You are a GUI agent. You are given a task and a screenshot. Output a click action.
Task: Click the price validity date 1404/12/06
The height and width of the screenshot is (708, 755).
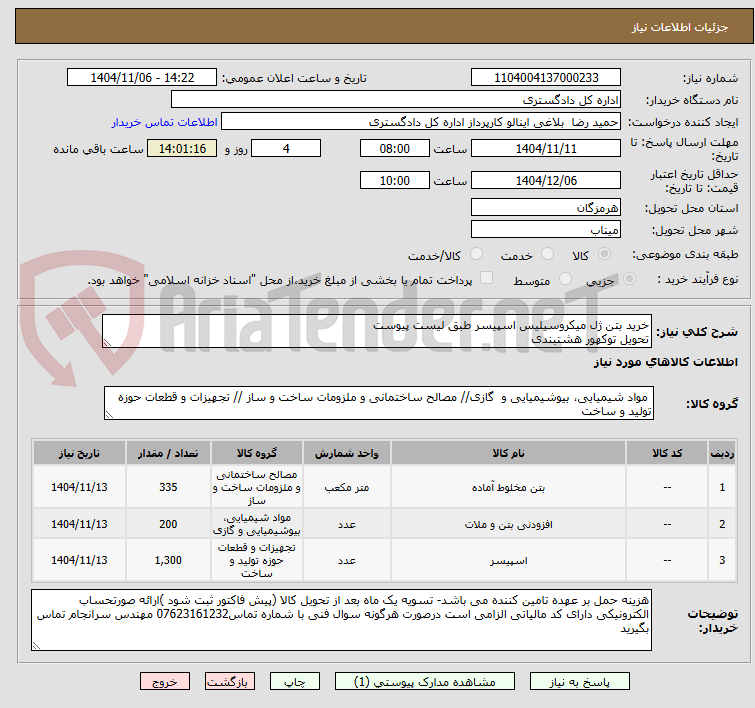coord(546,180)
